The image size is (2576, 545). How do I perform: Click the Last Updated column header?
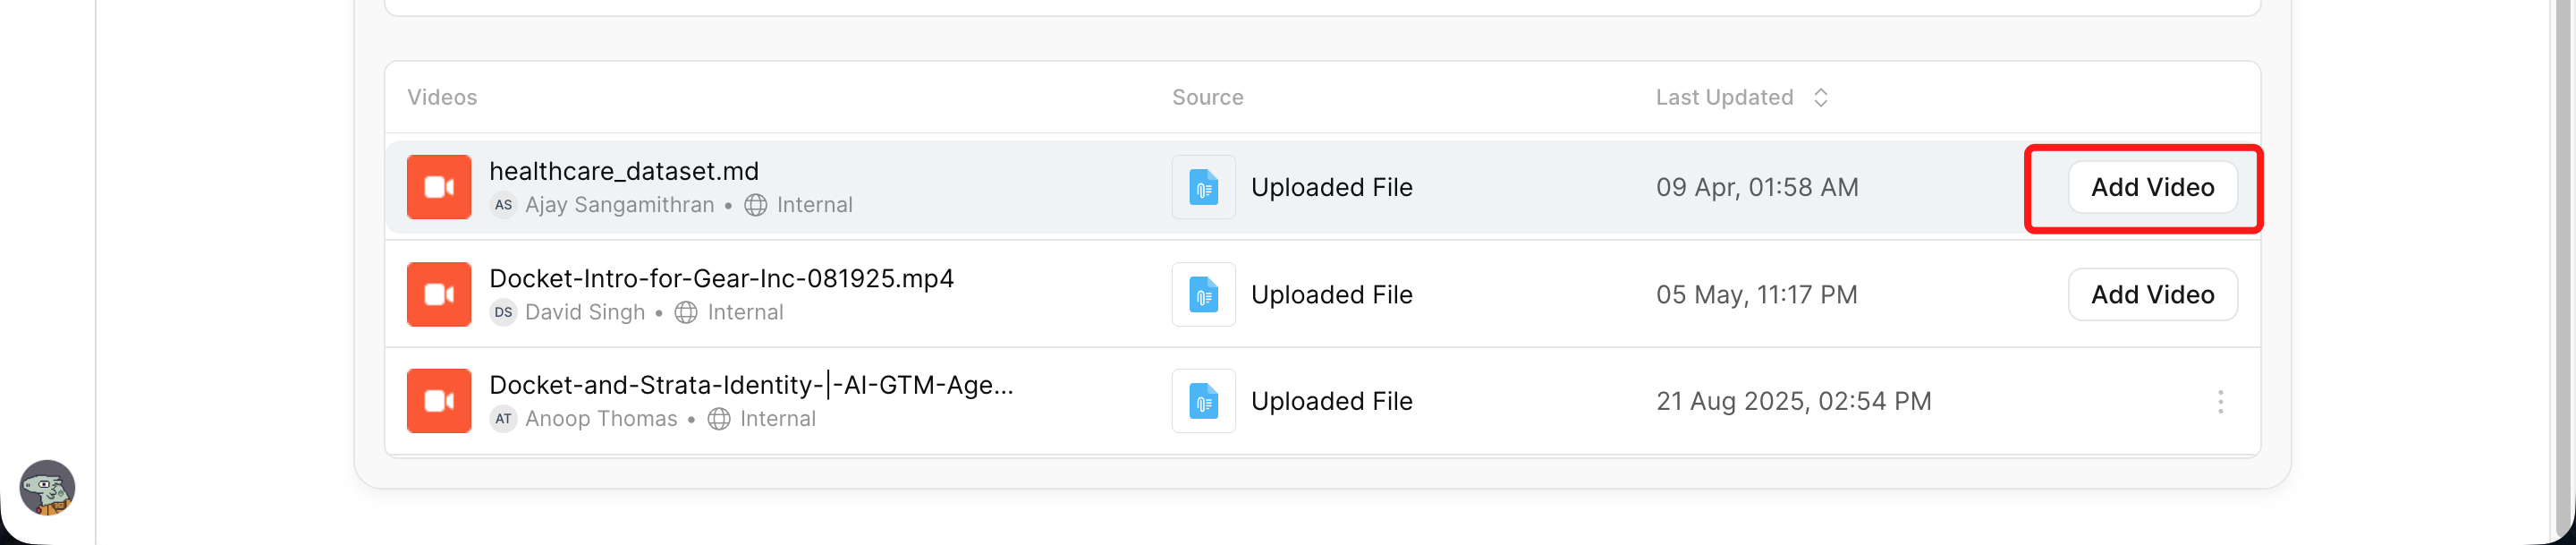[x=1724, y=97]
